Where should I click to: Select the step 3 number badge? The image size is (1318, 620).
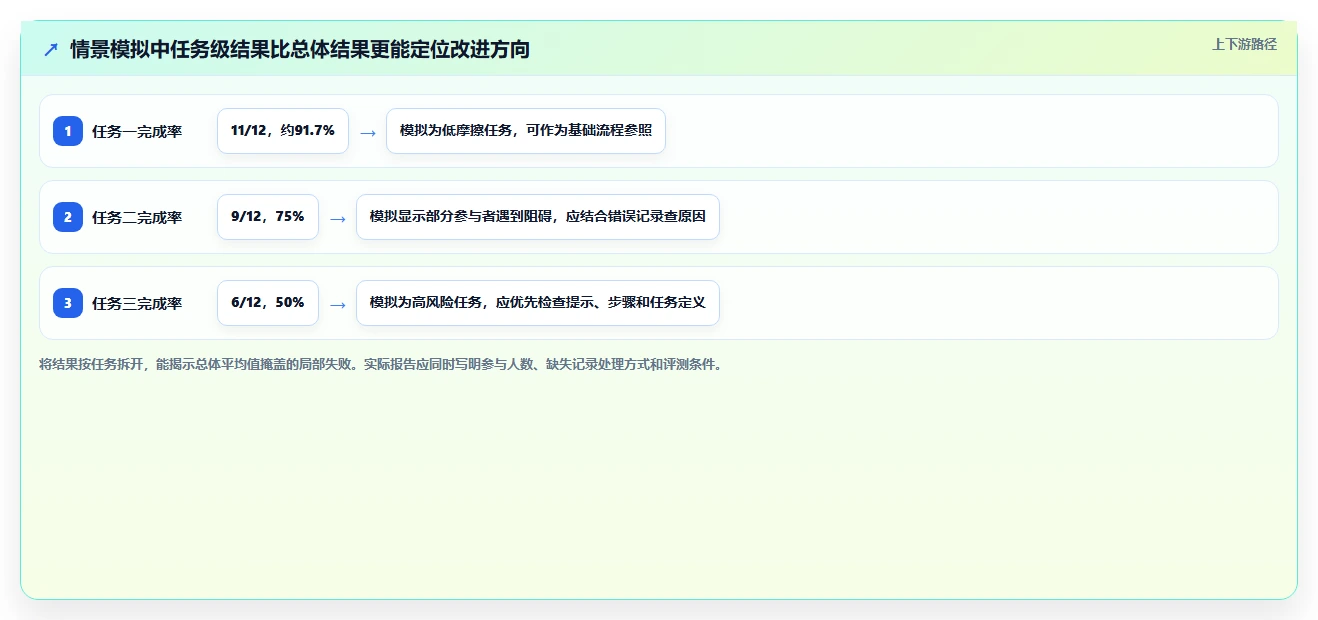click(x=68, y=303)
